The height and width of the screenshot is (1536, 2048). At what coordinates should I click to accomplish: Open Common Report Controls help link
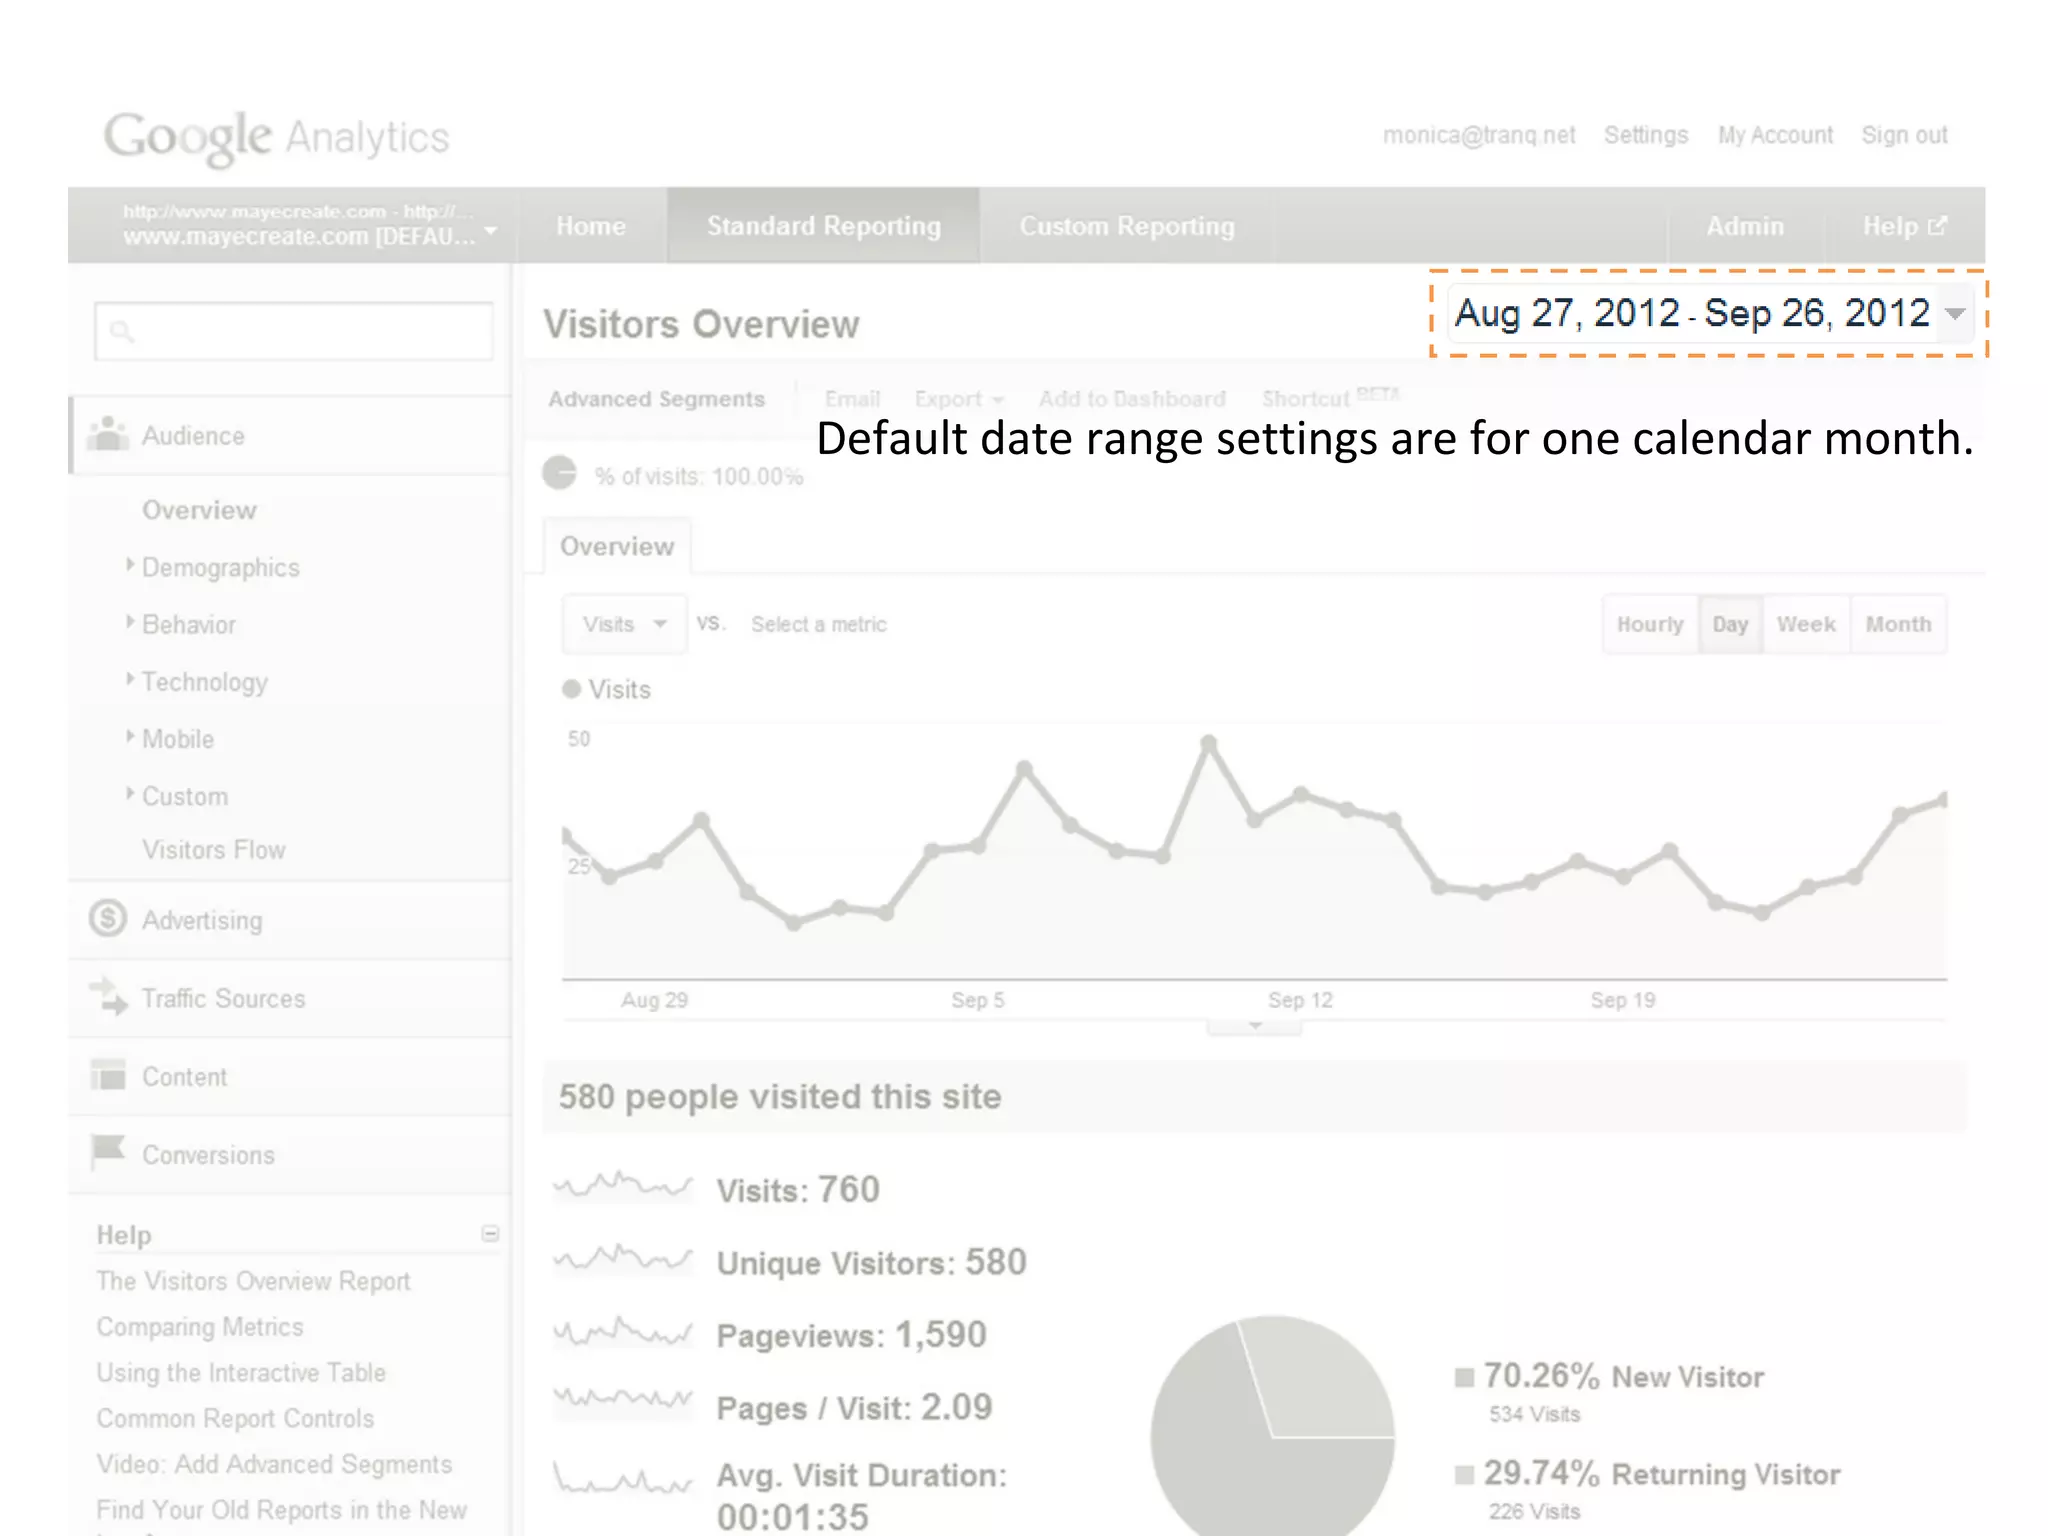pyautogui.click(x=235, y=1418)
